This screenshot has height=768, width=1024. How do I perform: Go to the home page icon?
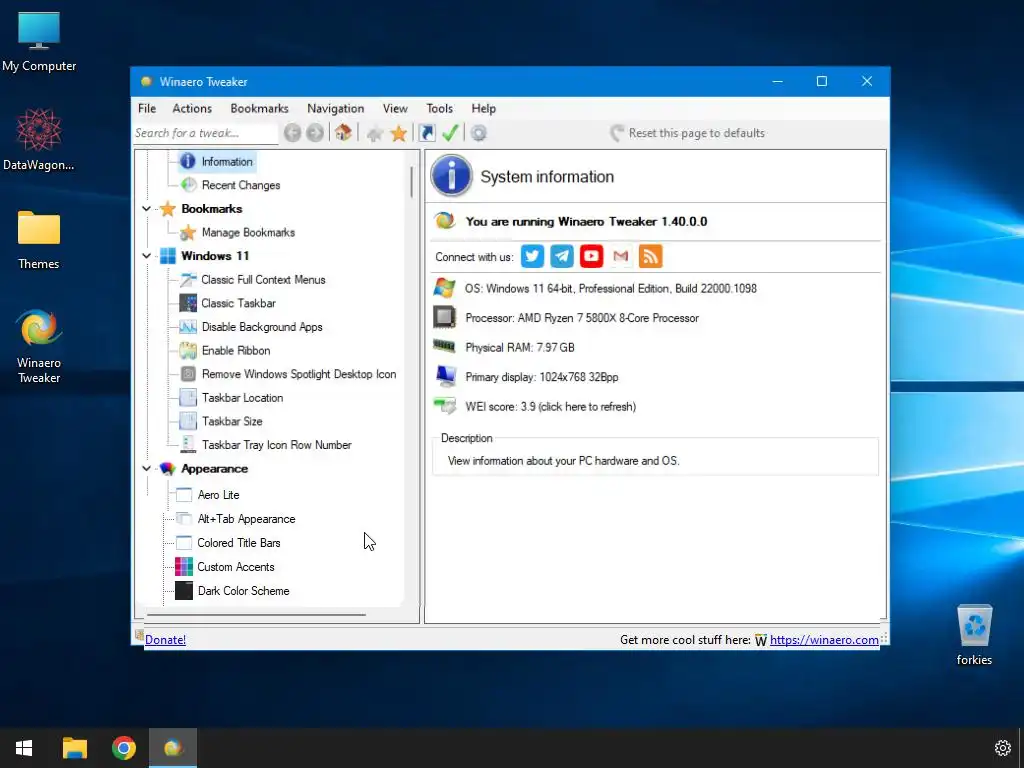coord(344,133)
